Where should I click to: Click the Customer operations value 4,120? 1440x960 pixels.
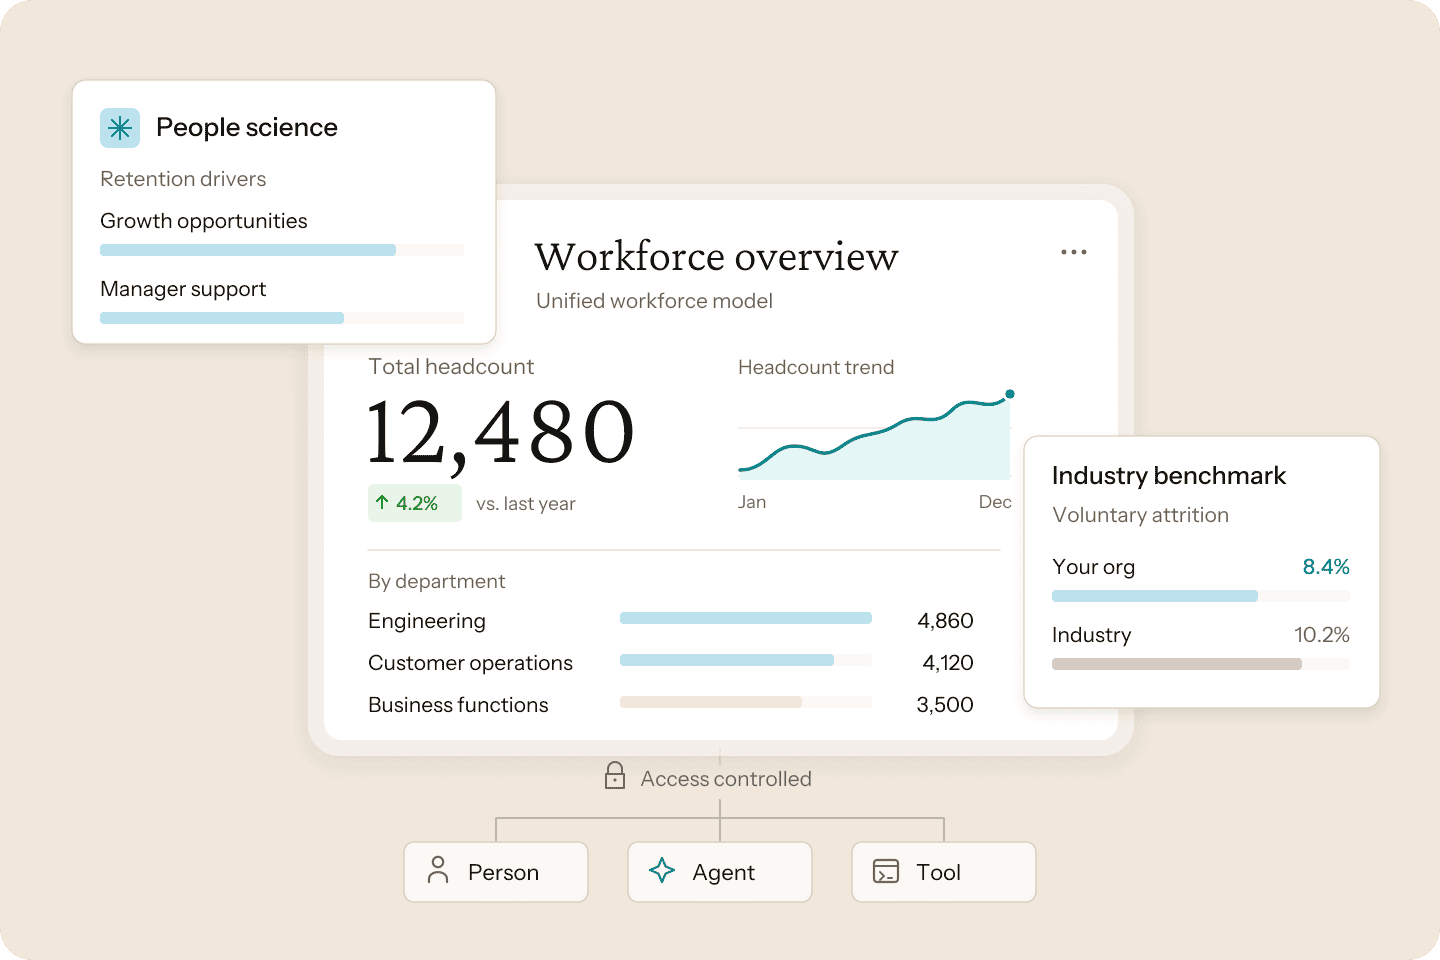948,663
